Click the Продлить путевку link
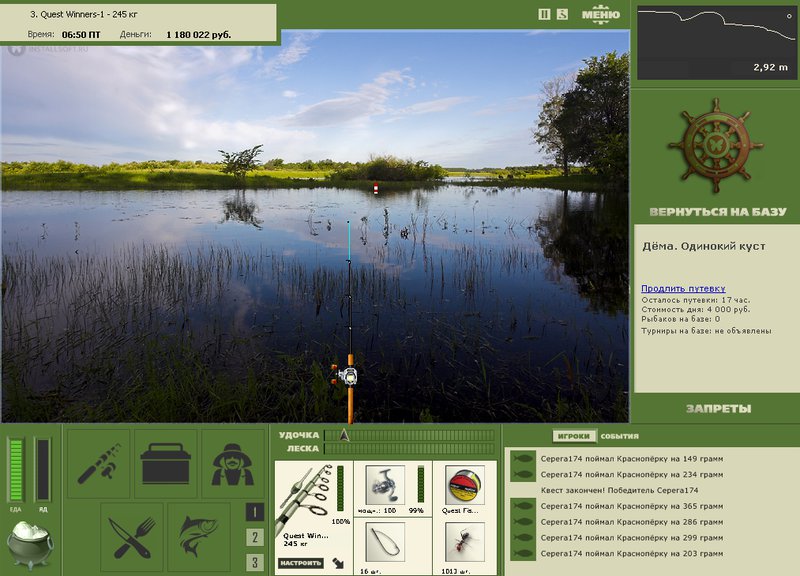Image resolution: width=800 pixels, height=576 pixels. coord(683,288)
